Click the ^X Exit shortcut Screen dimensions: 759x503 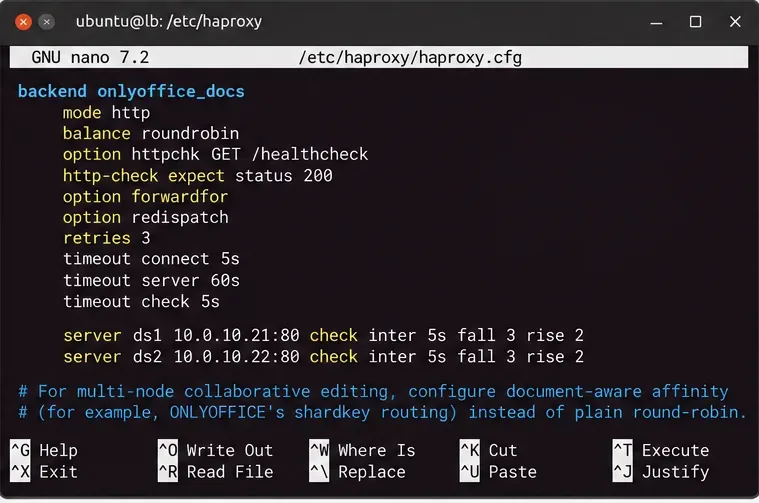tap(44, 472)
